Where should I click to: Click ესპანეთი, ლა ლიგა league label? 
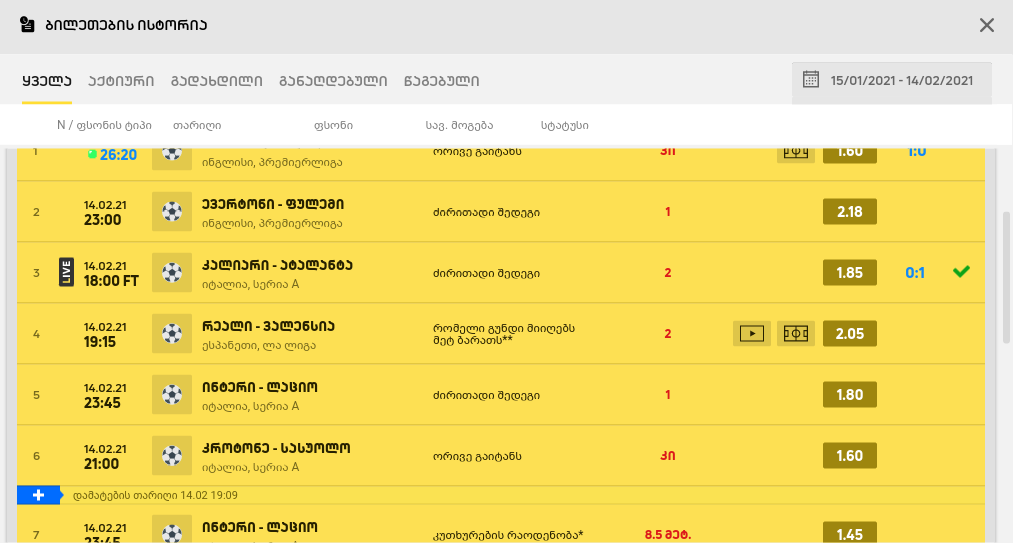[258, 345]
